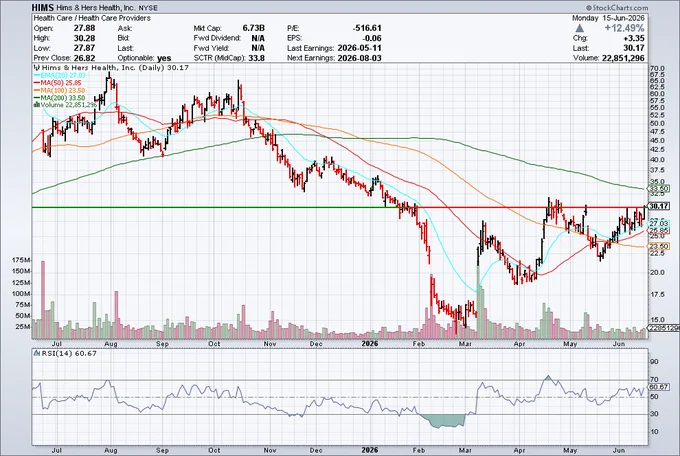Click the Next Earnings date 2026-08-03
The height and width of the screenshot is (456, 680).
(x=360, y=58)
